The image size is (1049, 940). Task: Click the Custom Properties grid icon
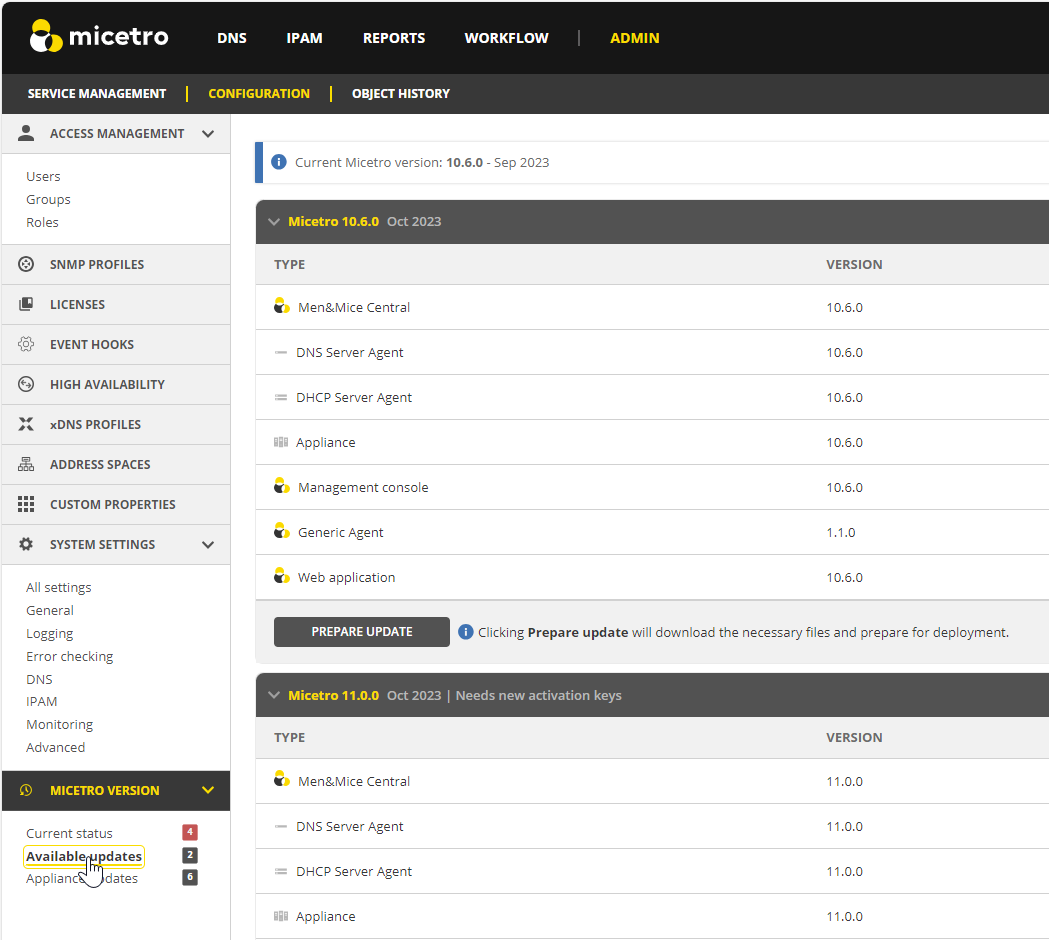pos(27,504)
